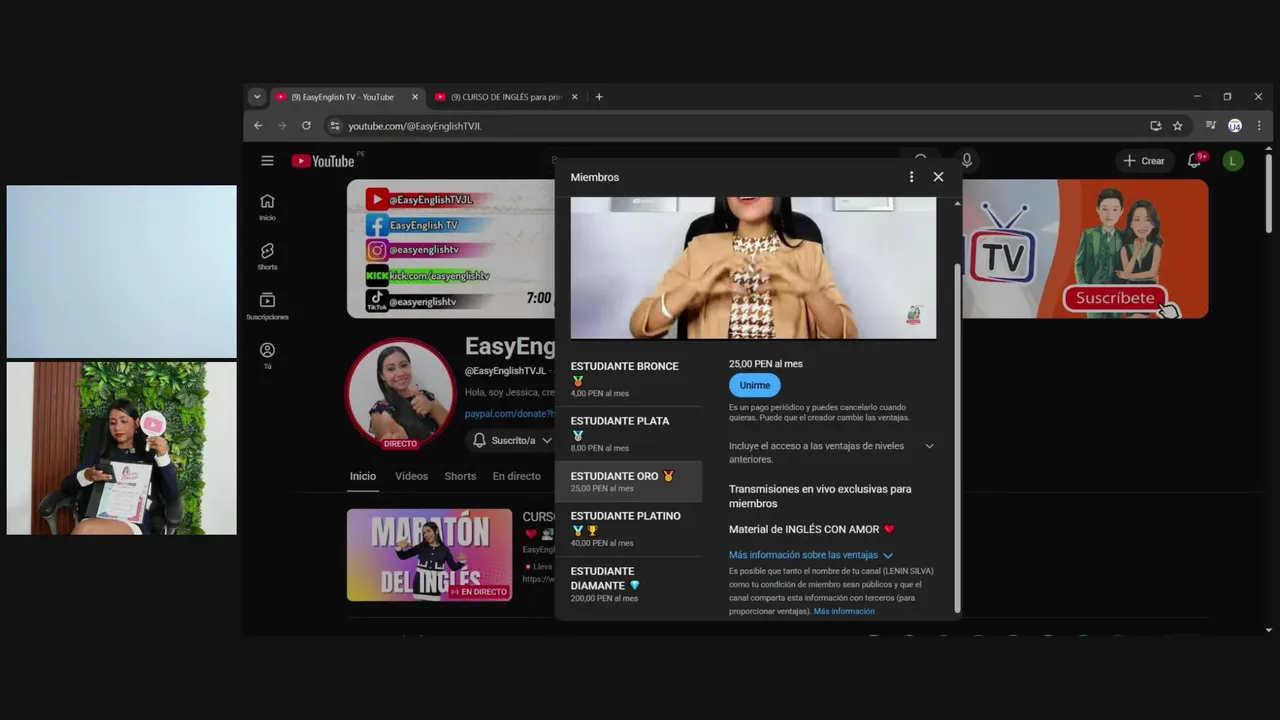The height and width of the screenshot is (720, 1280).
Task: Open the YouTube hamburger guide menu
Action: (267, 161)
